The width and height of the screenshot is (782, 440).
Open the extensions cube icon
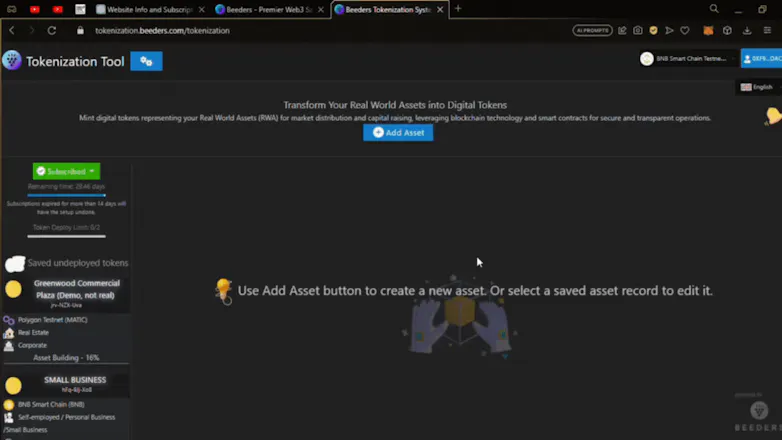pos(727,30)
